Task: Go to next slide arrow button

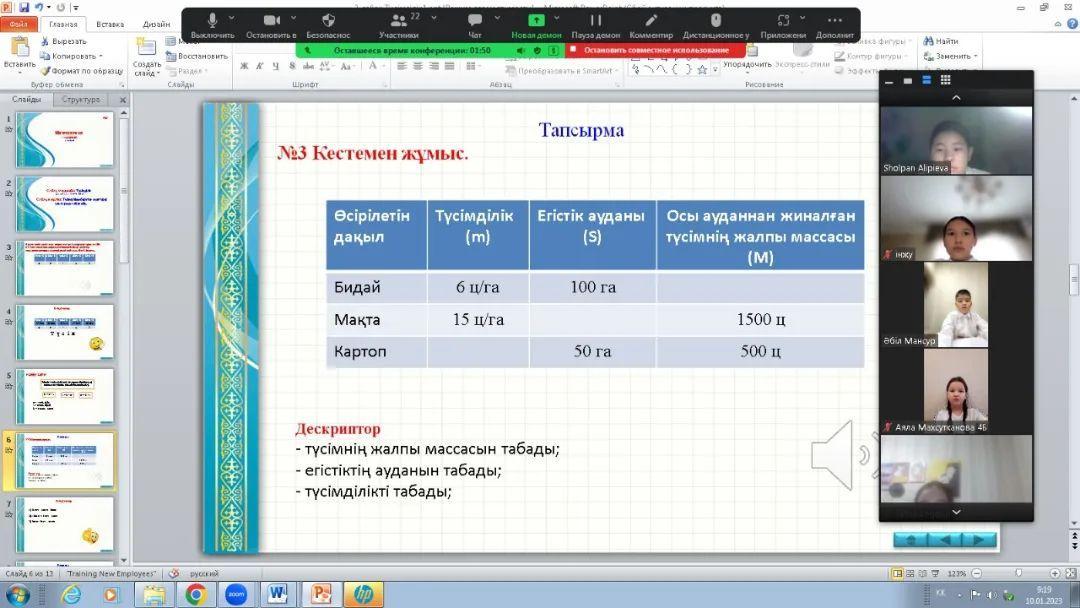Action: coord(979,541)
